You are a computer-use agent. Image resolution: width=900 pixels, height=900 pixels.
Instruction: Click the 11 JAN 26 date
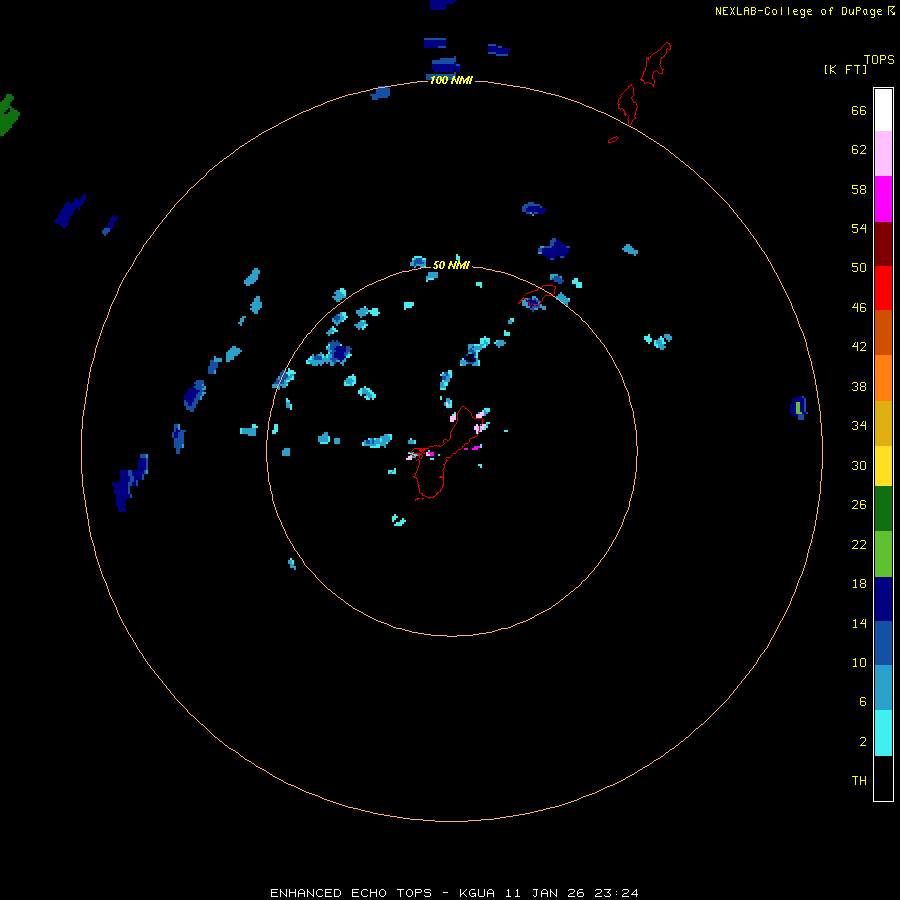point(544,893)
